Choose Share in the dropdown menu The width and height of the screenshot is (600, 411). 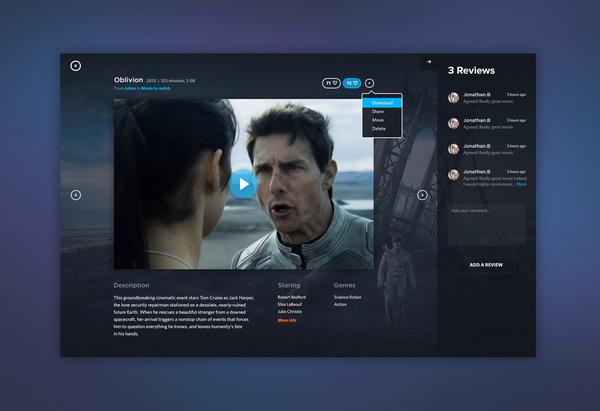(x=378, y=112)
